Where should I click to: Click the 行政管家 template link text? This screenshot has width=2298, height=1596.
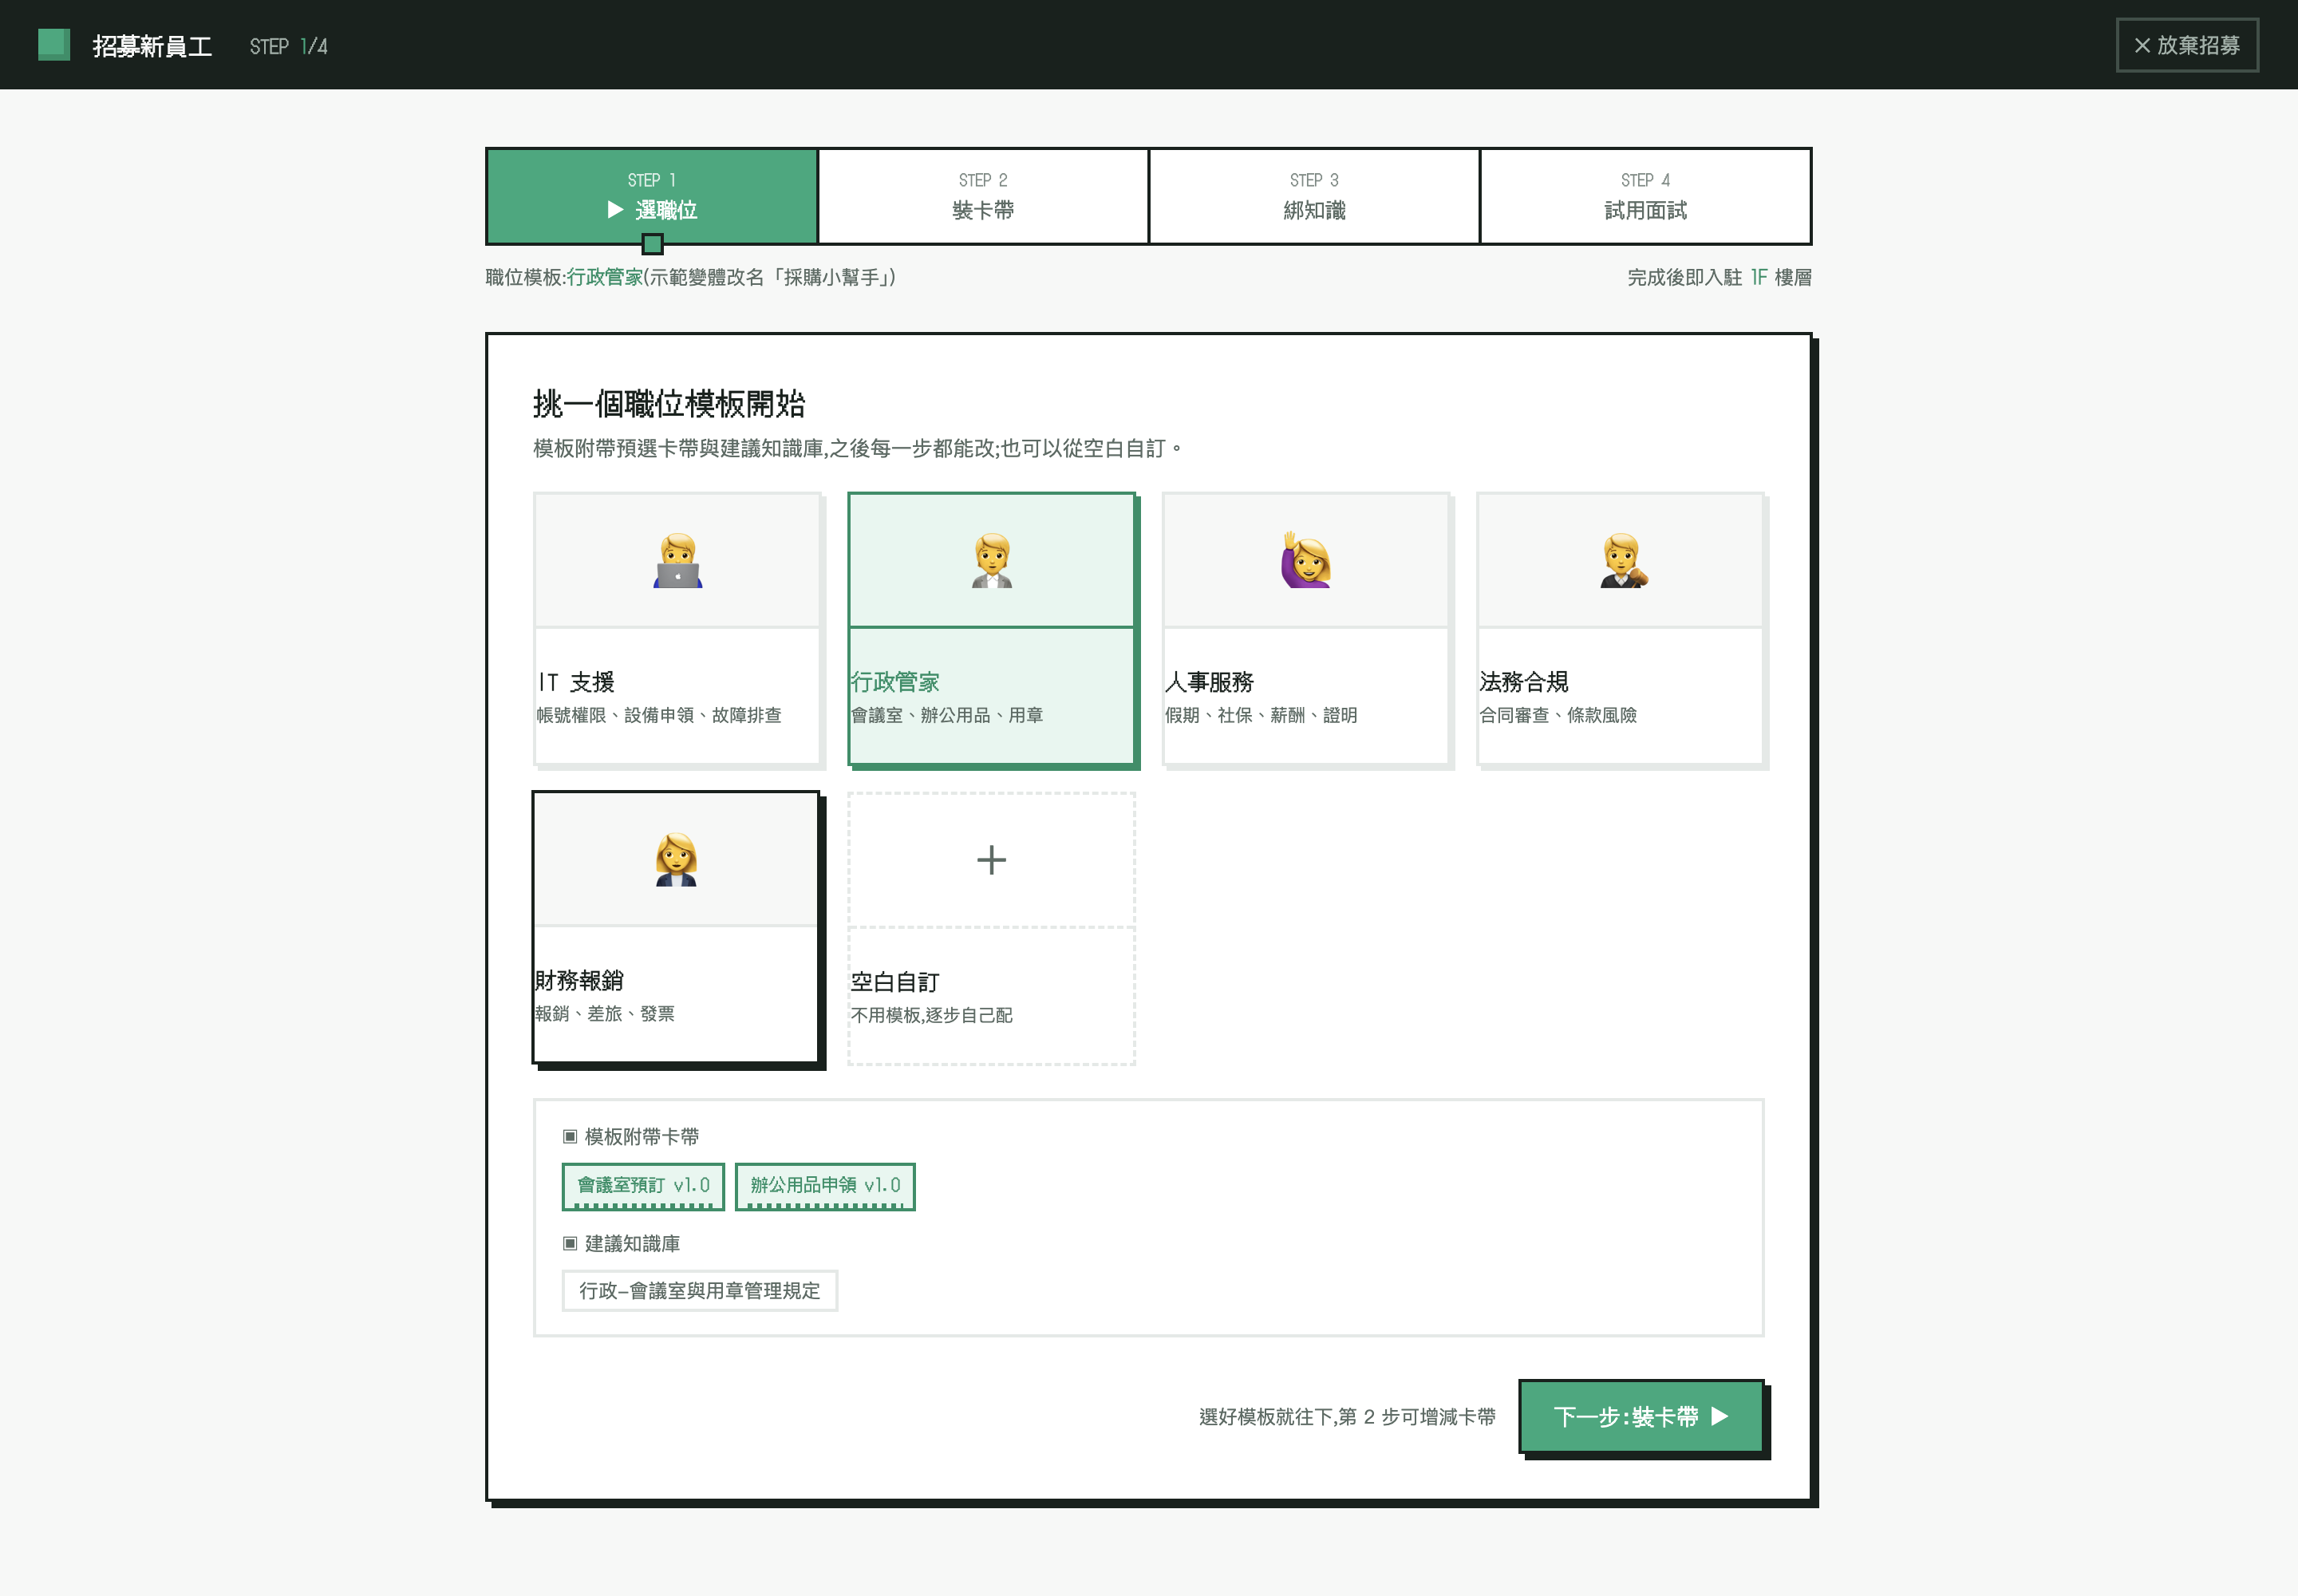point(605,277)
